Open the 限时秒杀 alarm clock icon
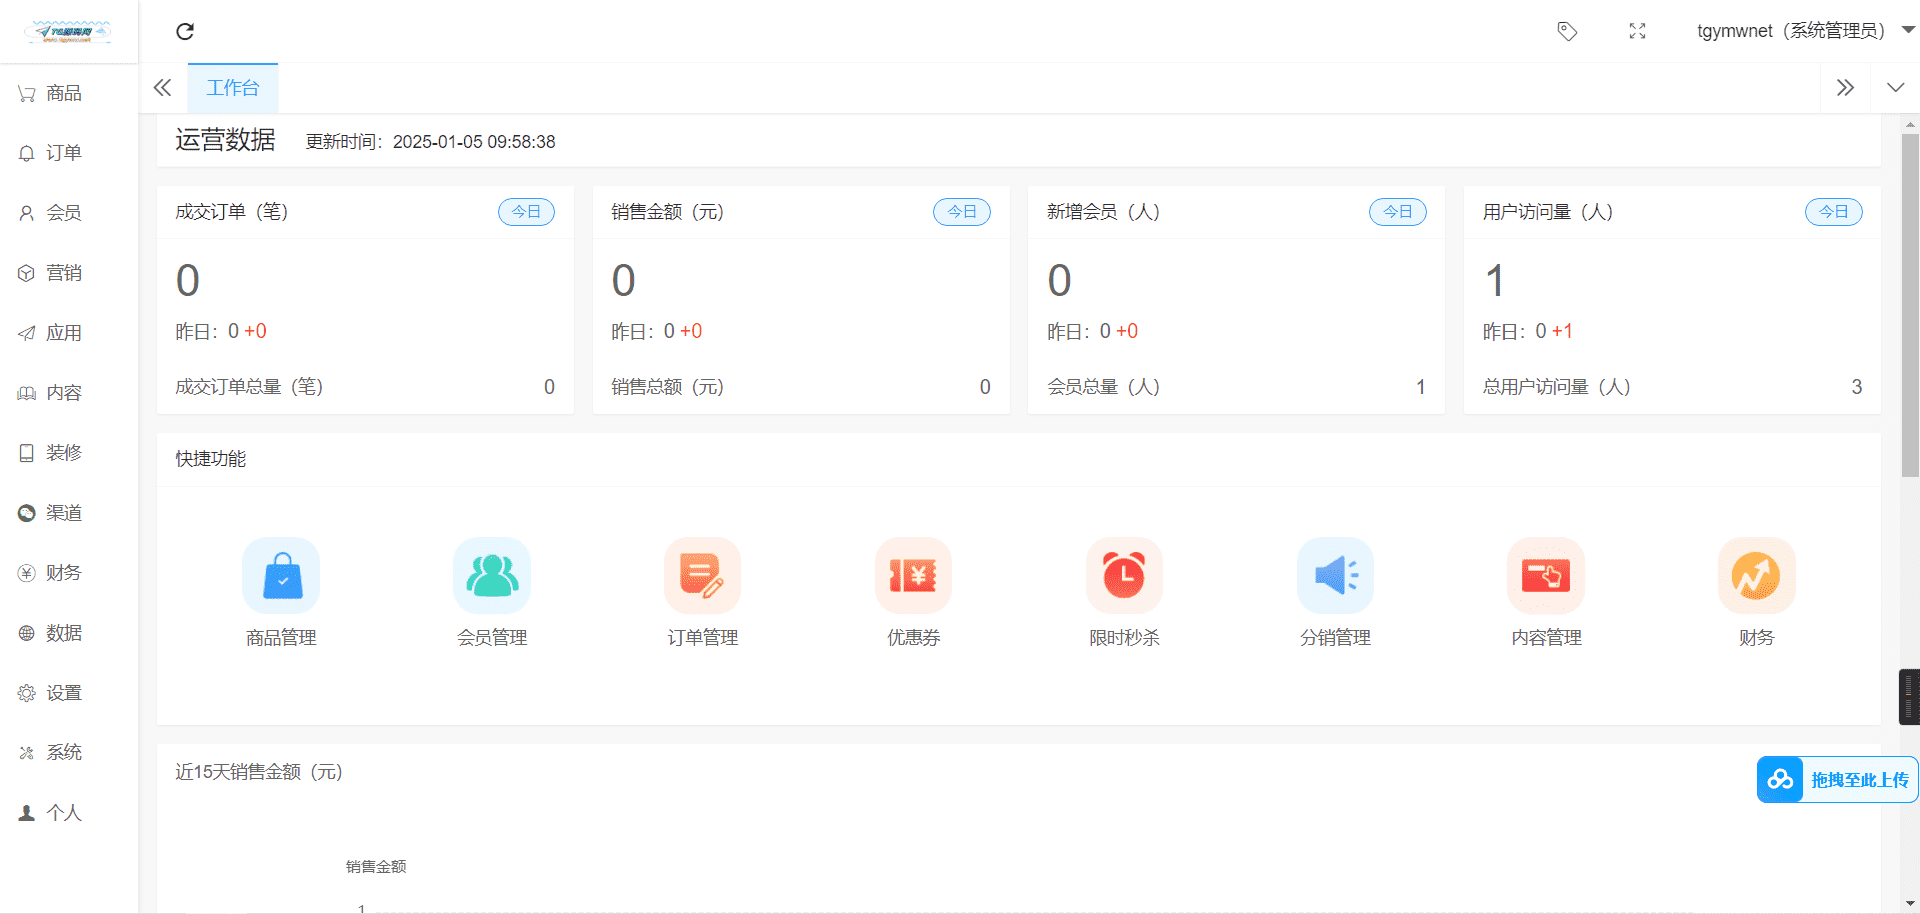Image resolution: width=1920 pixels, height=914 pixels. click(1124, 576)
